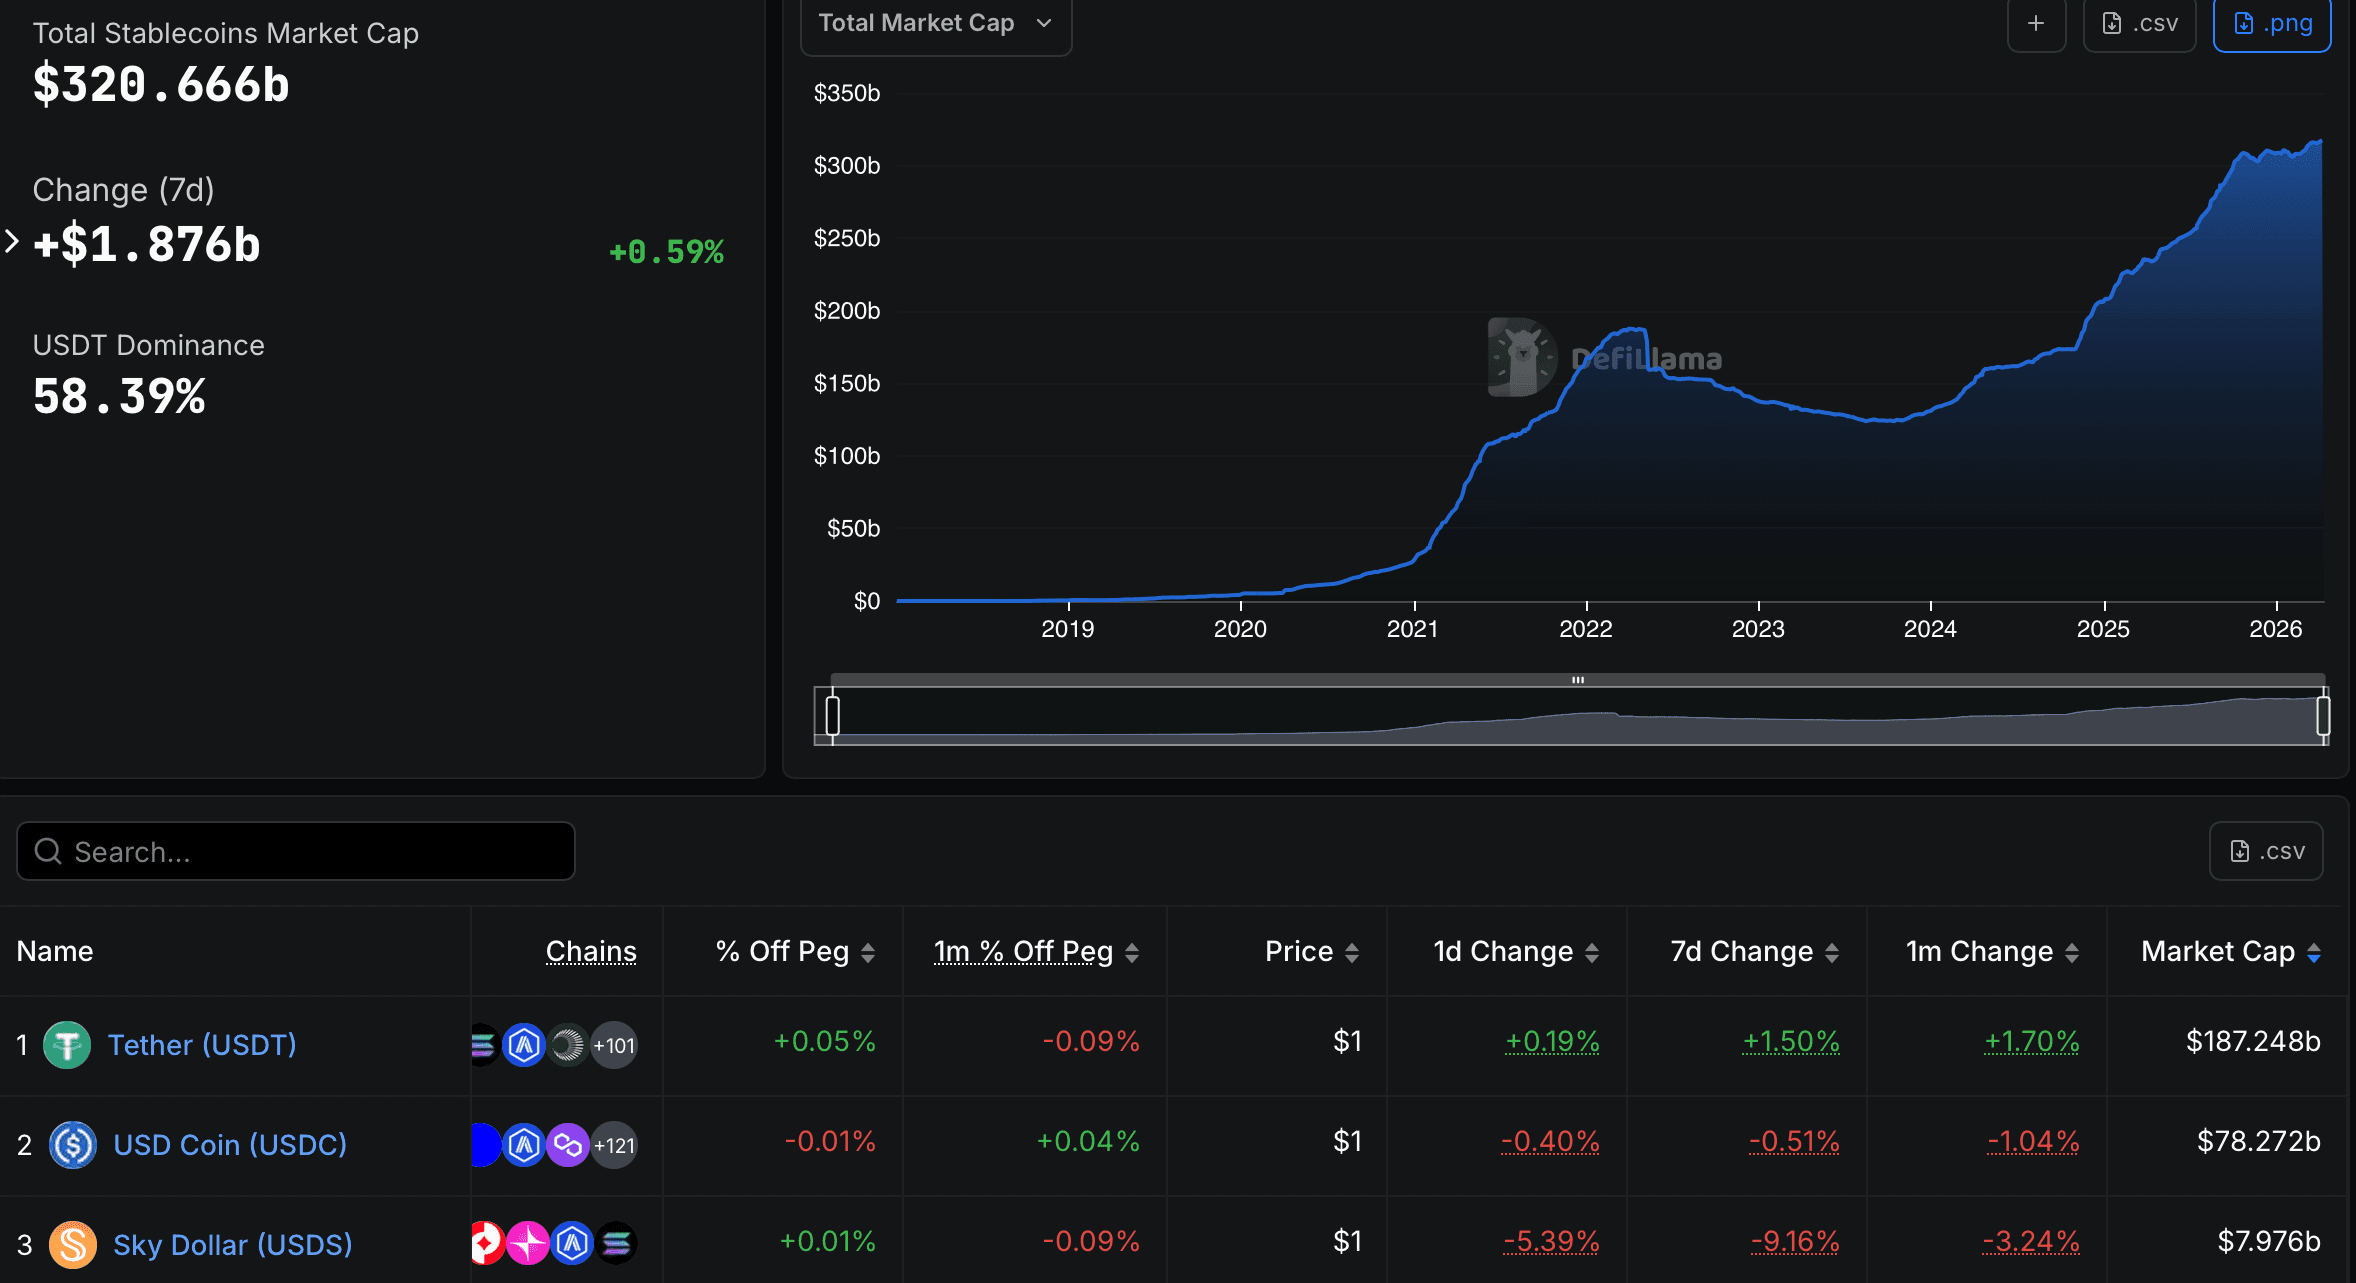
Task: Open the Tether (USDT) link
Action: (x=202, y=1045)
